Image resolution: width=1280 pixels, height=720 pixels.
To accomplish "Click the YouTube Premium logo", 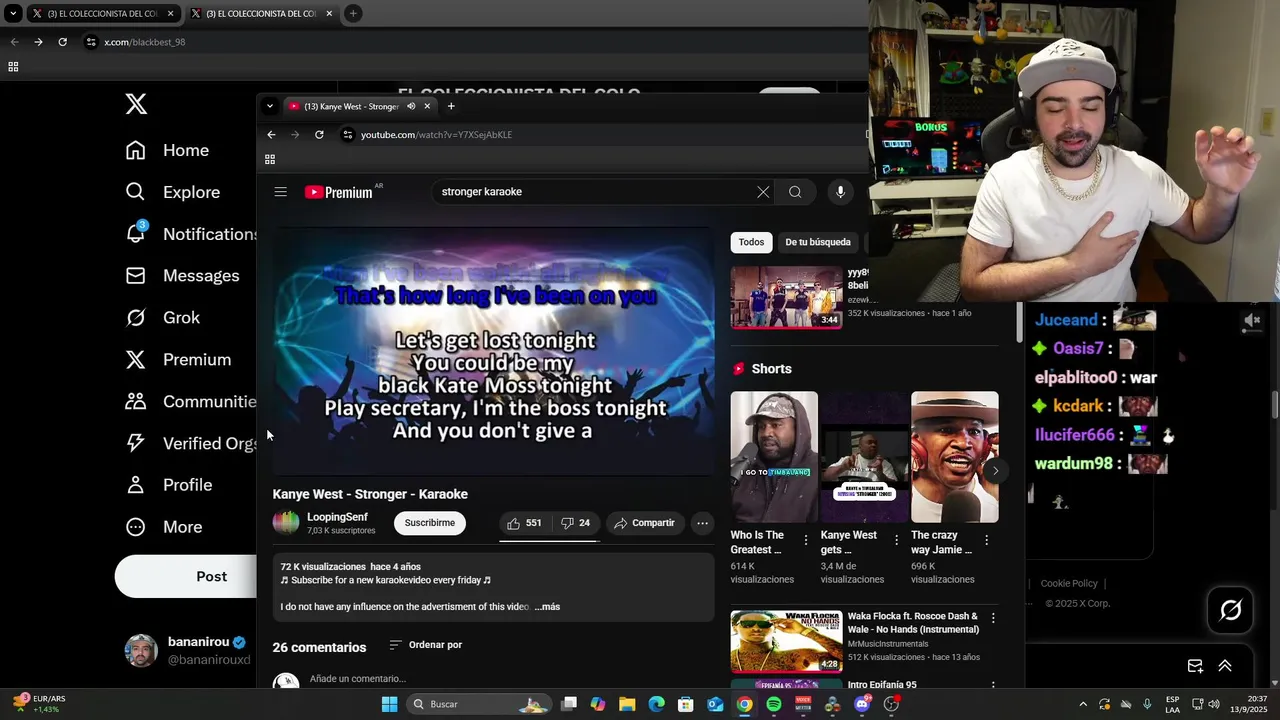I will coord(339,192).
